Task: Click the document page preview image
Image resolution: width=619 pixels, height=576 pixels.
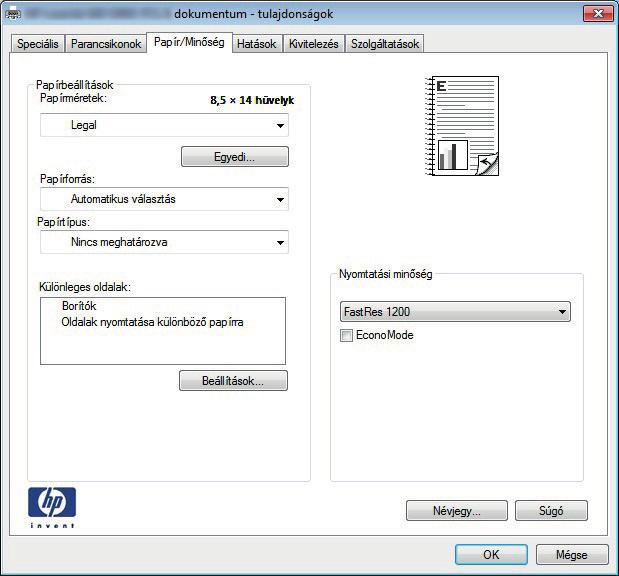Action: pyautogui.click(x=461, y=126)
